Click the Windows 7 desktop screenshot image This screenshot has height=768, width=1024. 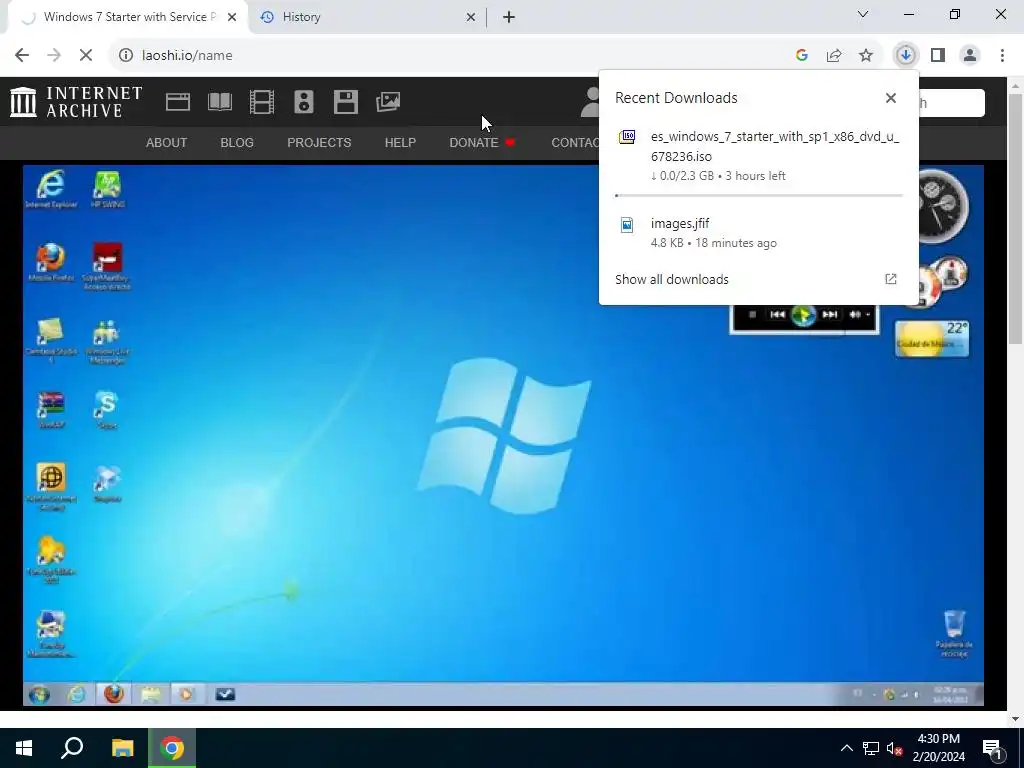[503, 435]
